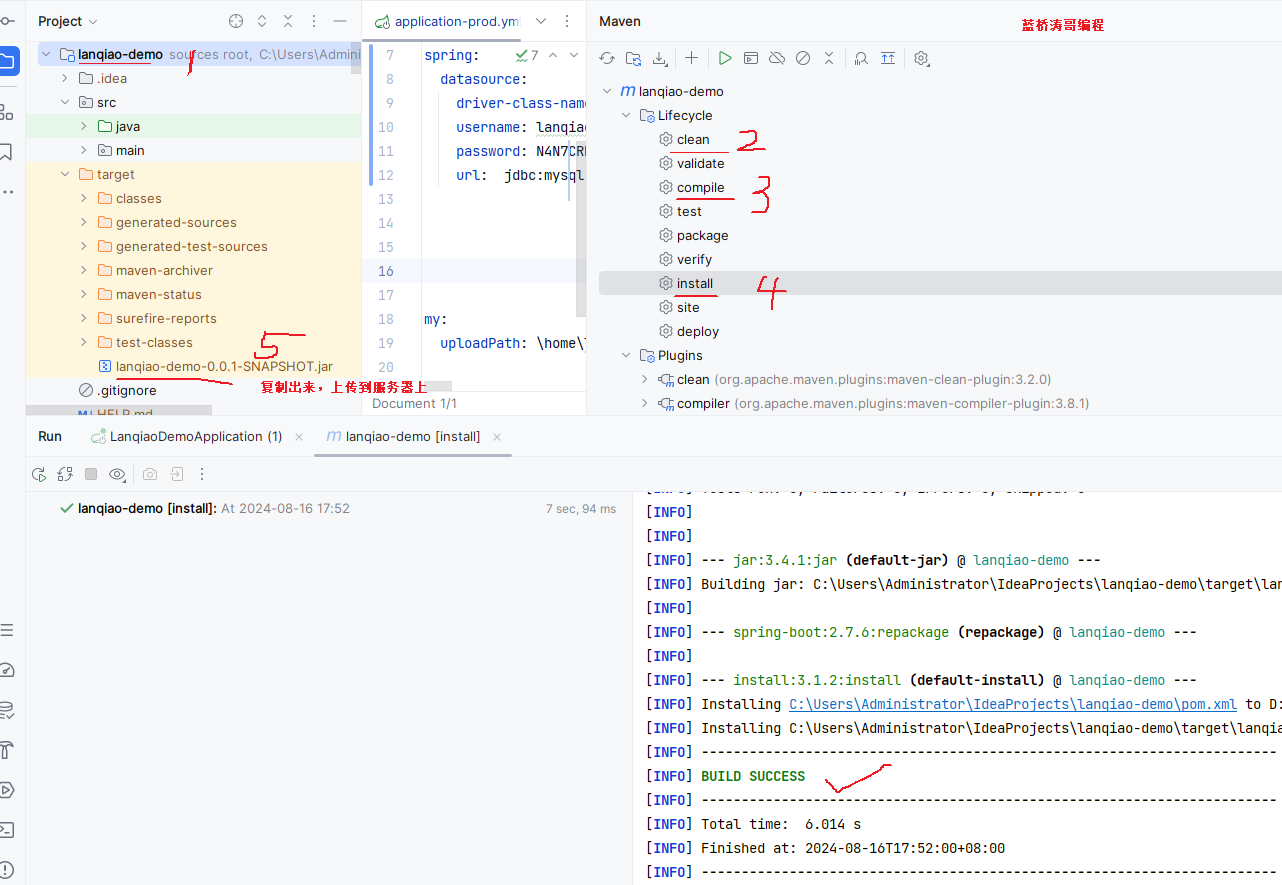This screenshot has height=885, width=1282.
Task: Hide the Project tool window
Action: coord(339,21)
